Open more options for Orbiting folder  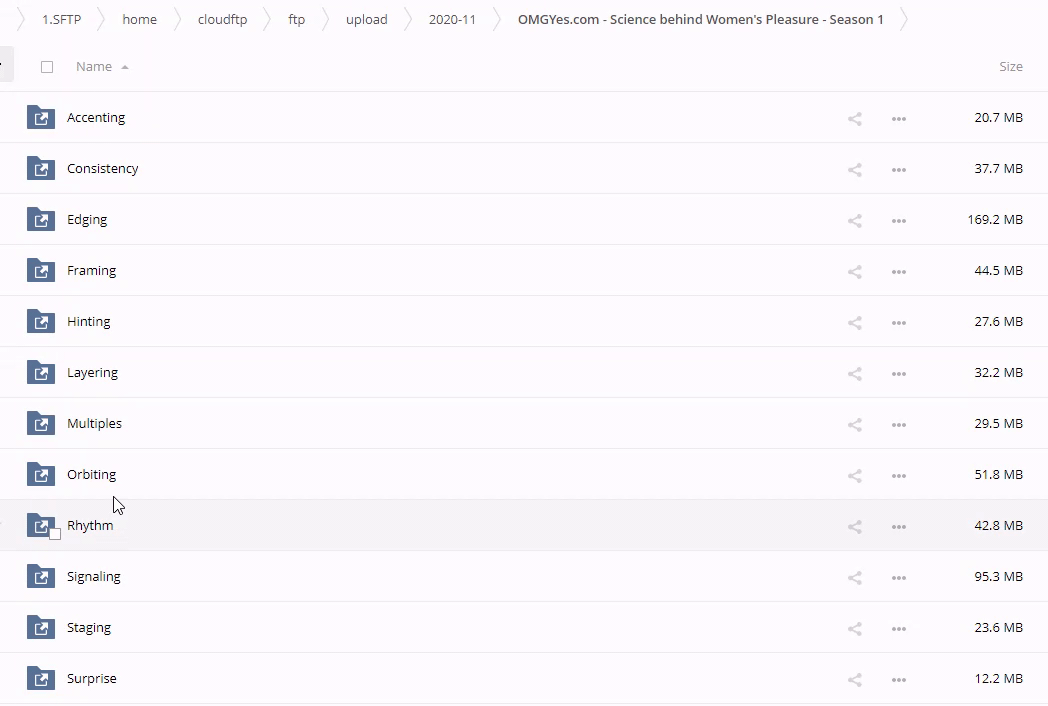point(898,475)
